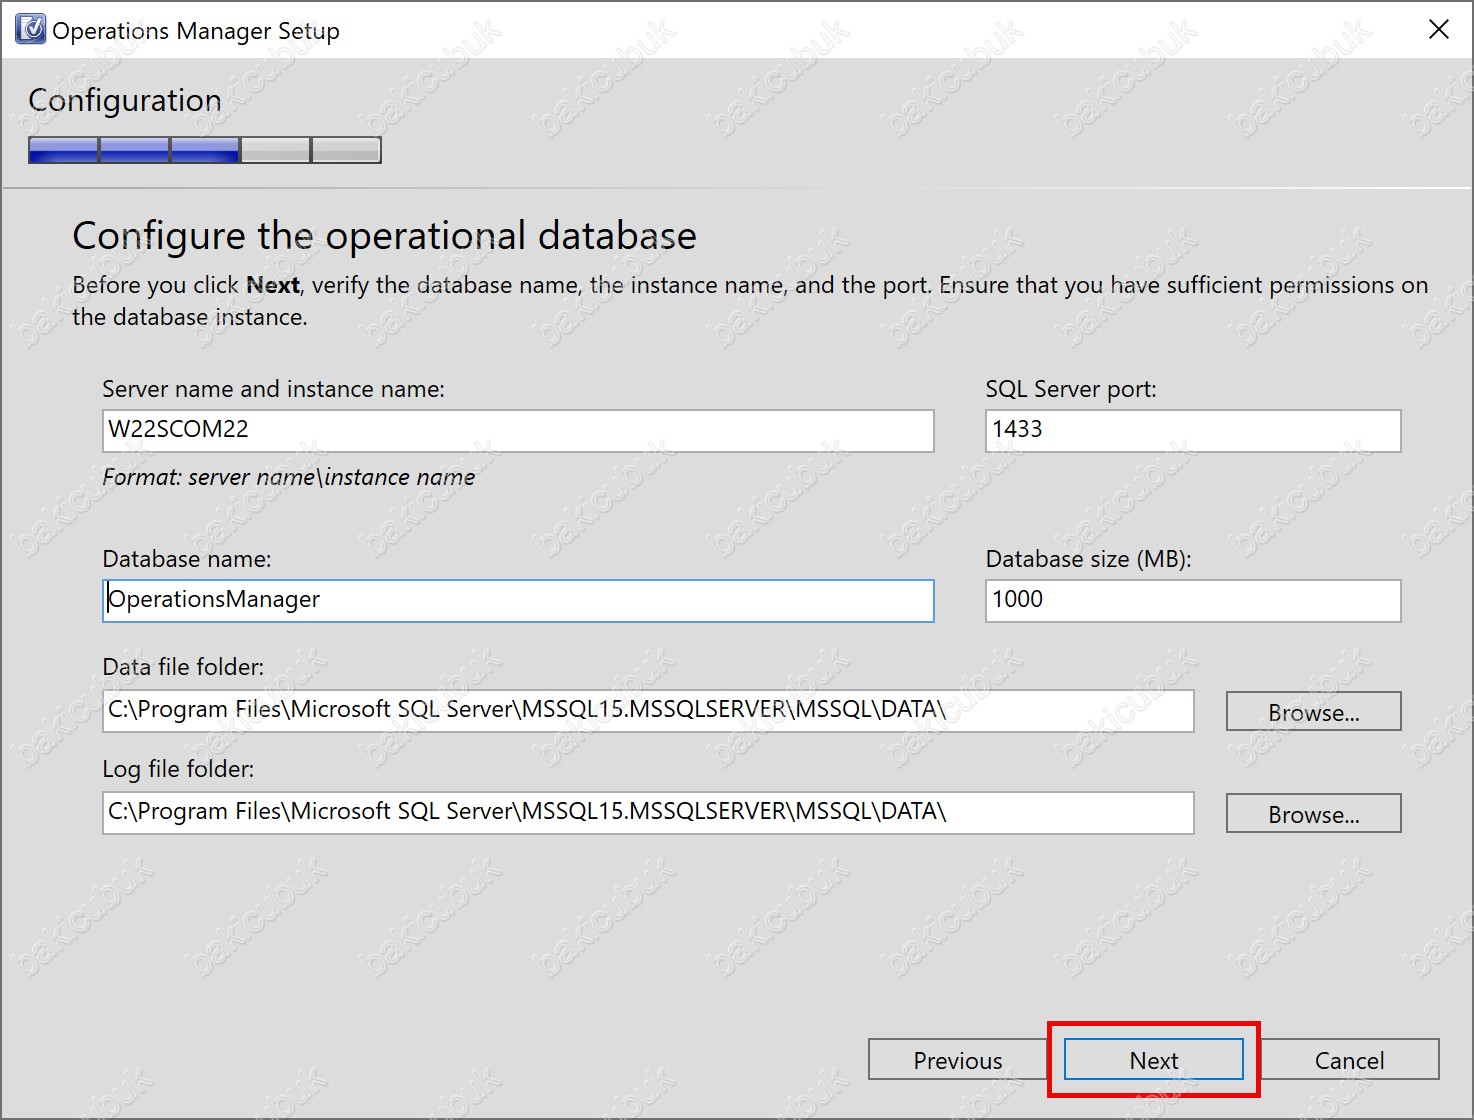Close the Operations Manager Setup window
1474x1120 pixels.
[1439, 30]
